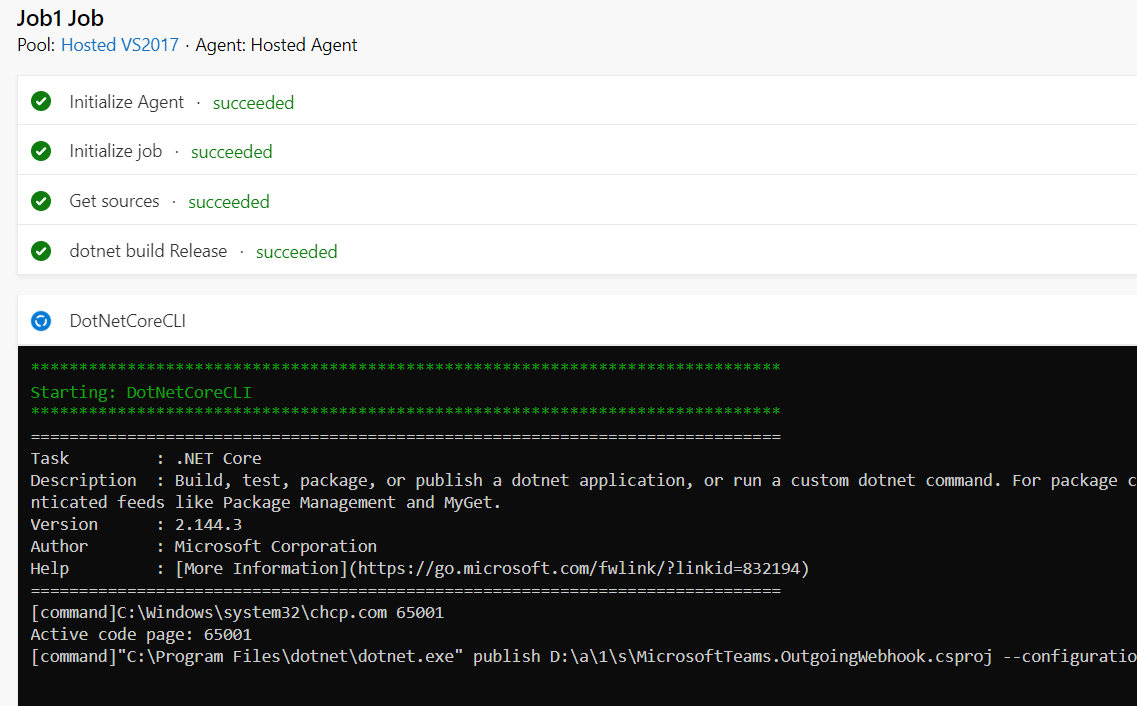Viewport: 1137px width, 706px height.
Task: Click the succeeded label for Initialize Agent
Action: click(253, 102)
